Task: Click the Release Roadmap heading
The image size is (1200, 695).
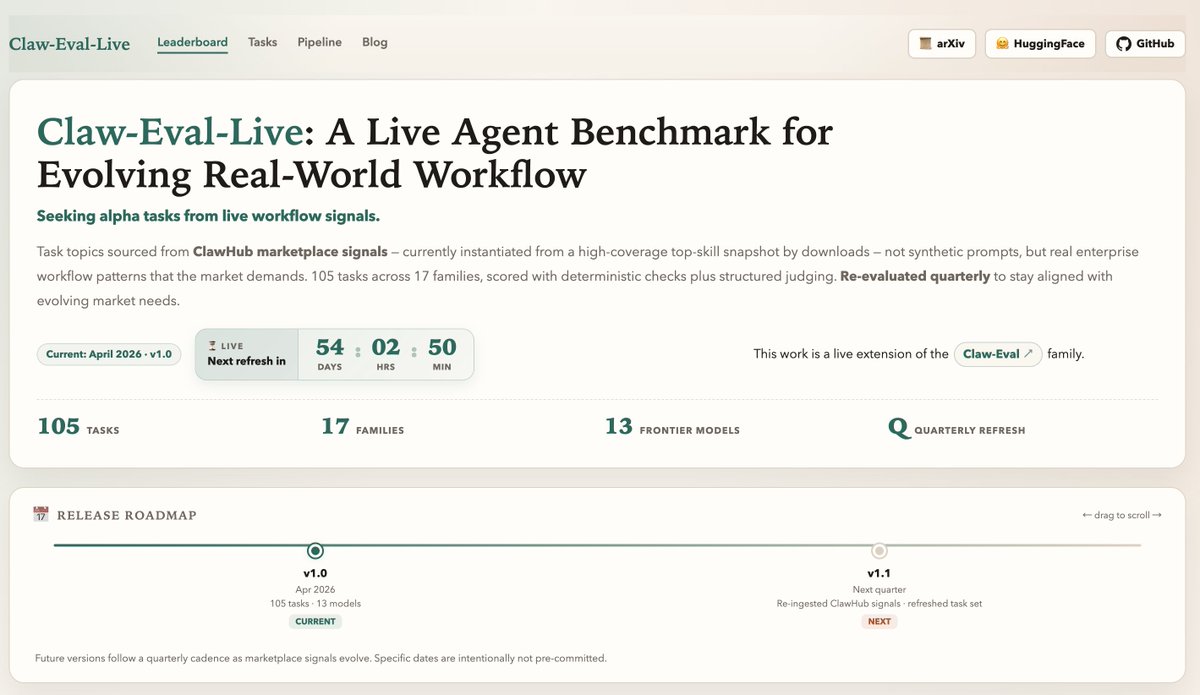Action: (x=127, y=515)
